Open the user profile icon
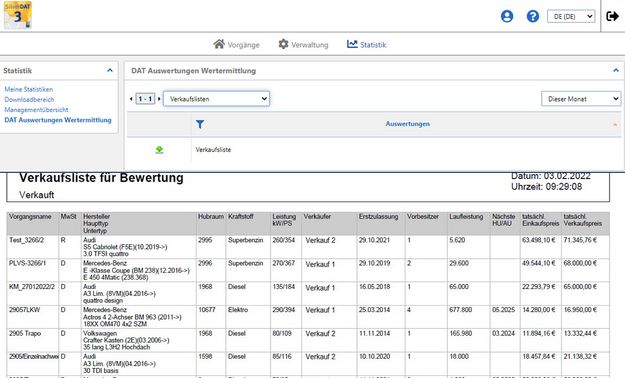The height and width of the screenshot is (378, 625). coord(507,16)
